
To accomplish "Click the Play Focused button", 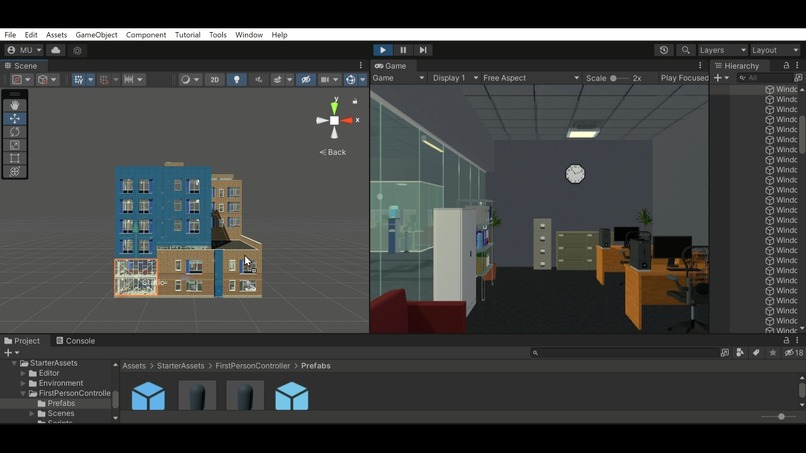I will (684, 78).
